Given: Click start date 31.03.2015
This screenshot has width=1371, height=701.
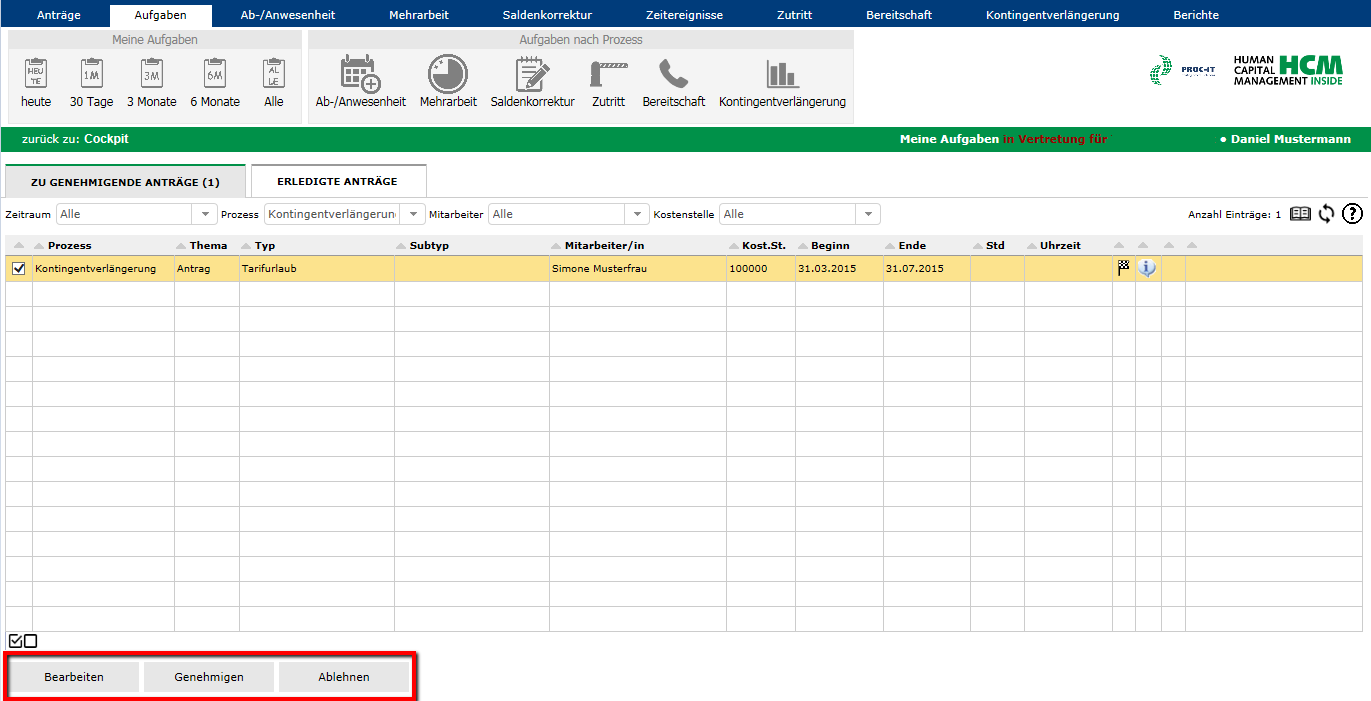Looking at the screenshot, I should [840, 268].
